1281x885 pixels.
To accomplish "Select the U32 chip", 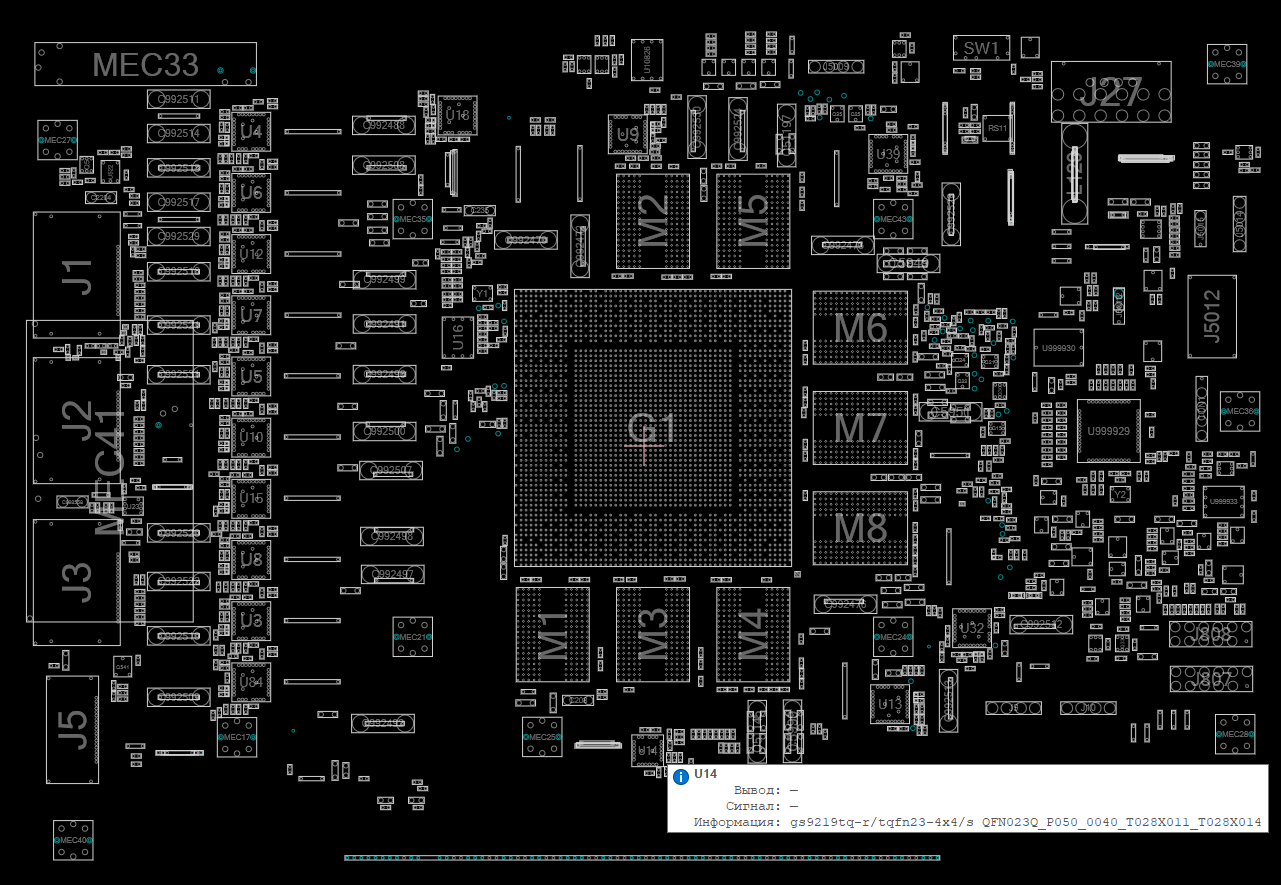I will click(x=970, y=627).
